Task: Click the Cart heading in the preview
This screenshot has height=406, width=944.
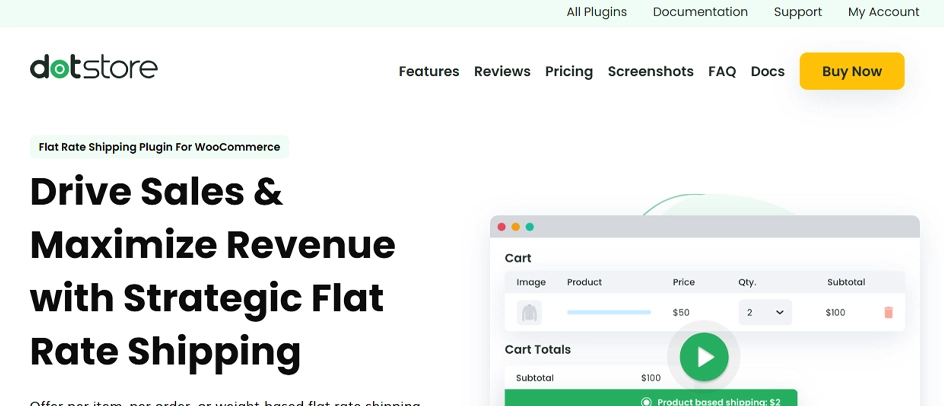Action: click(518, 258)
